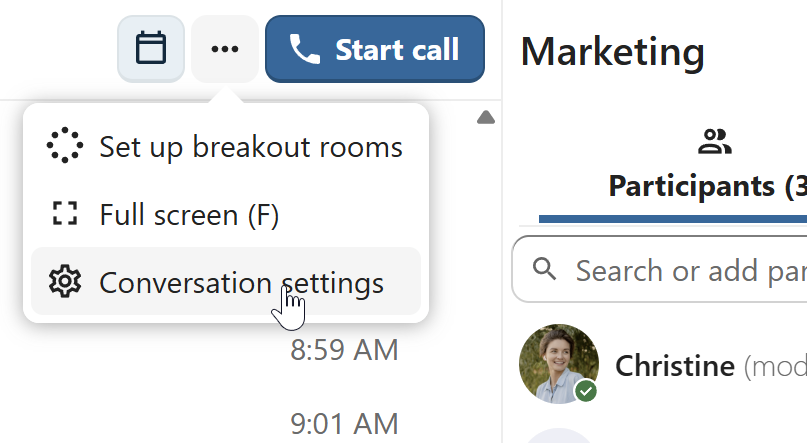
Task: Click the breakout rooms dotted-circle icon
Action: 65,147
